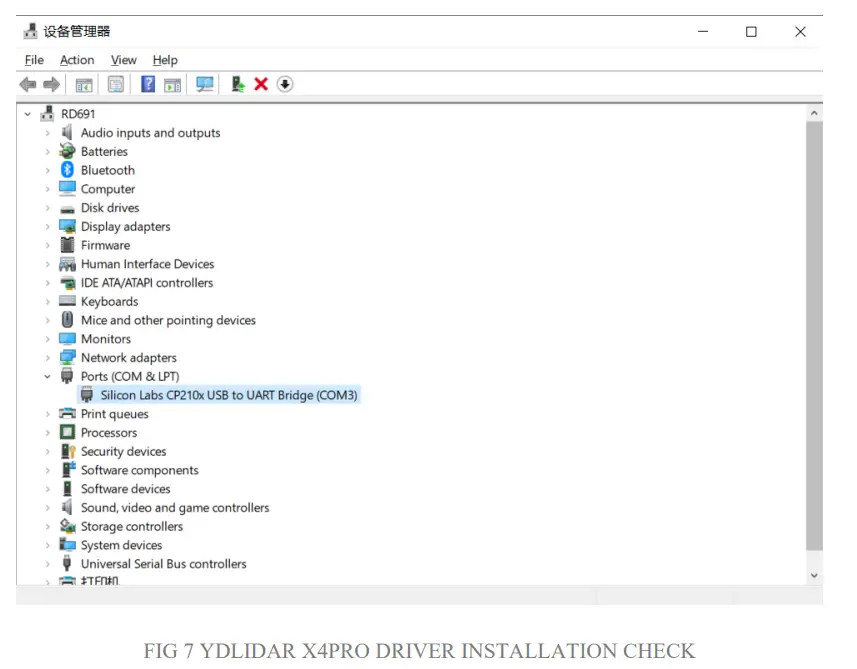Click the Help question mark toolbar icon
857x669 pixels.
coord(147,84)
